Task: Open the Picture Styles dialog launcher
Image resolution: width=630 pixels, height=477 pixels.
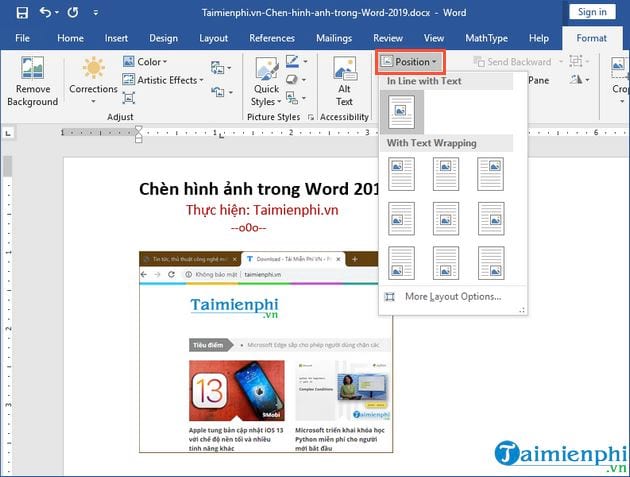Action: pos(311,117)
